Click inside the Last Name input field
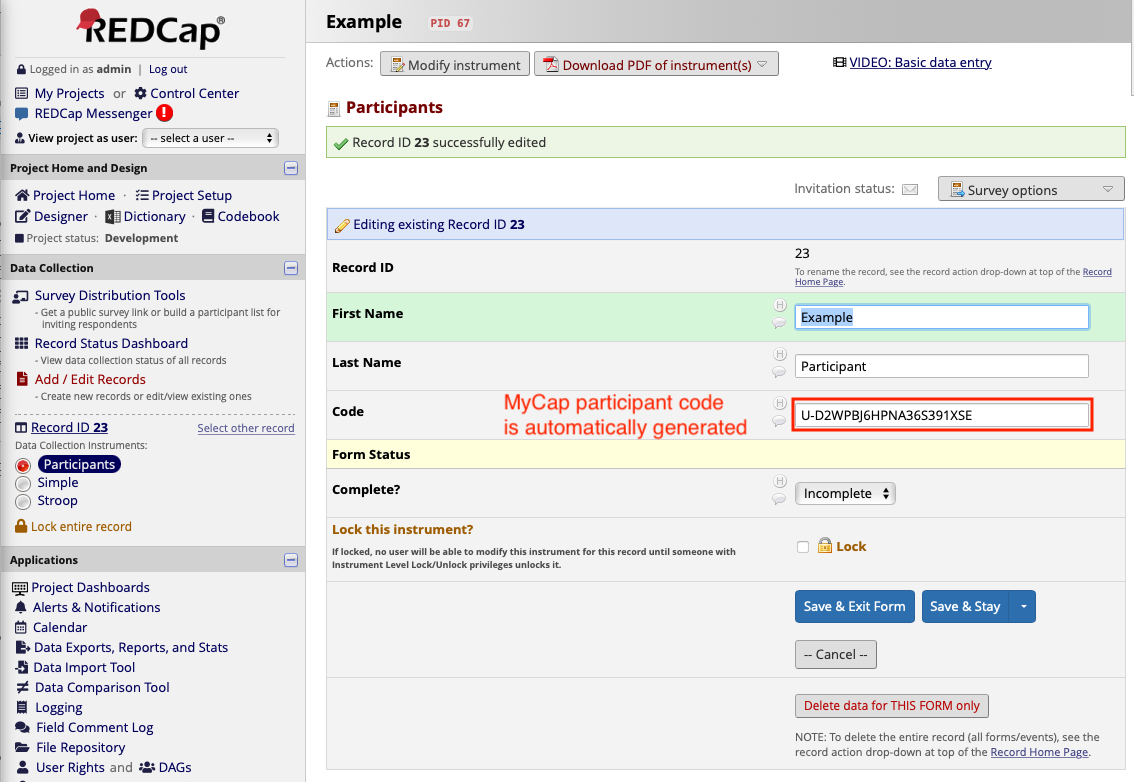Screen dimensions: 1134x782 940,365
